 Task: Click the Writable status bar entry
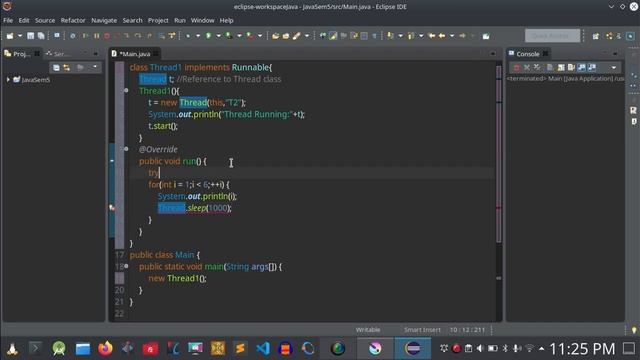tap(368, 329)
